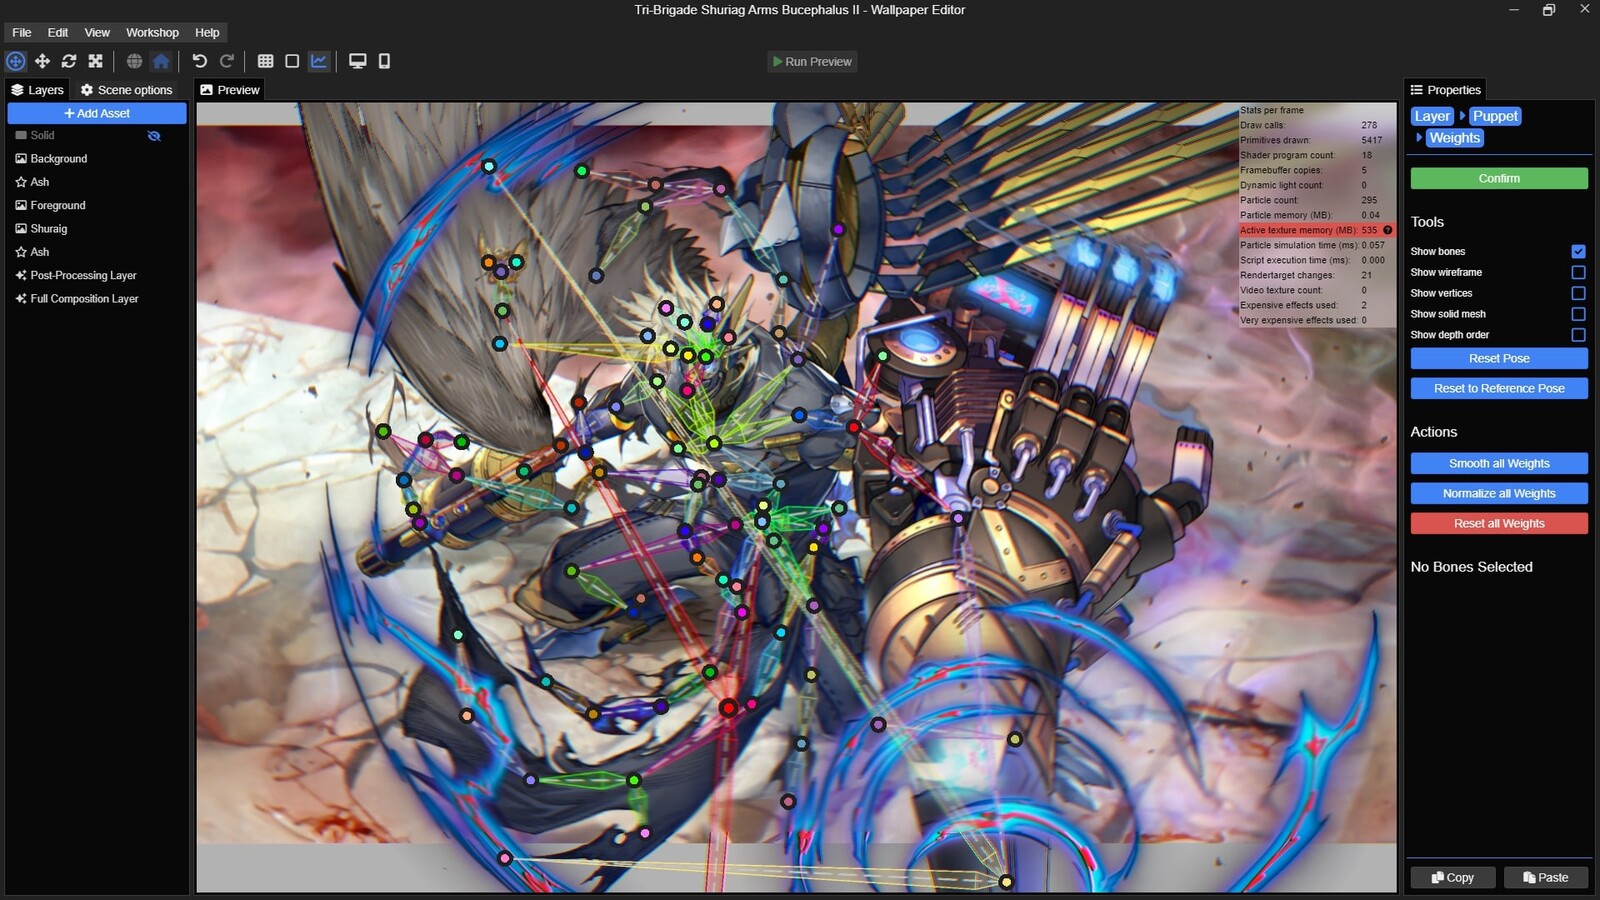Select the Scale tool
This screenshot has height=900, width=1600.
96,61
